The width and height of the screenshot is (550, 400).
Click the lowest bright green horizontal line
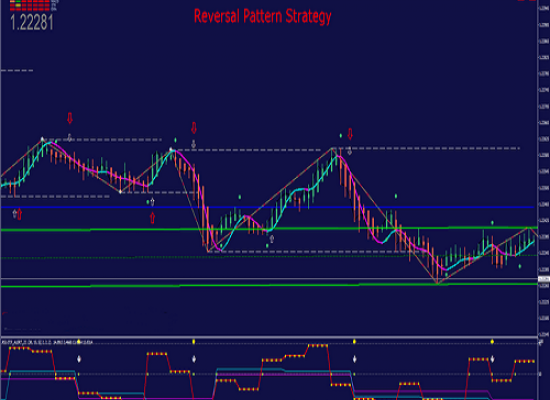(269, 285)
